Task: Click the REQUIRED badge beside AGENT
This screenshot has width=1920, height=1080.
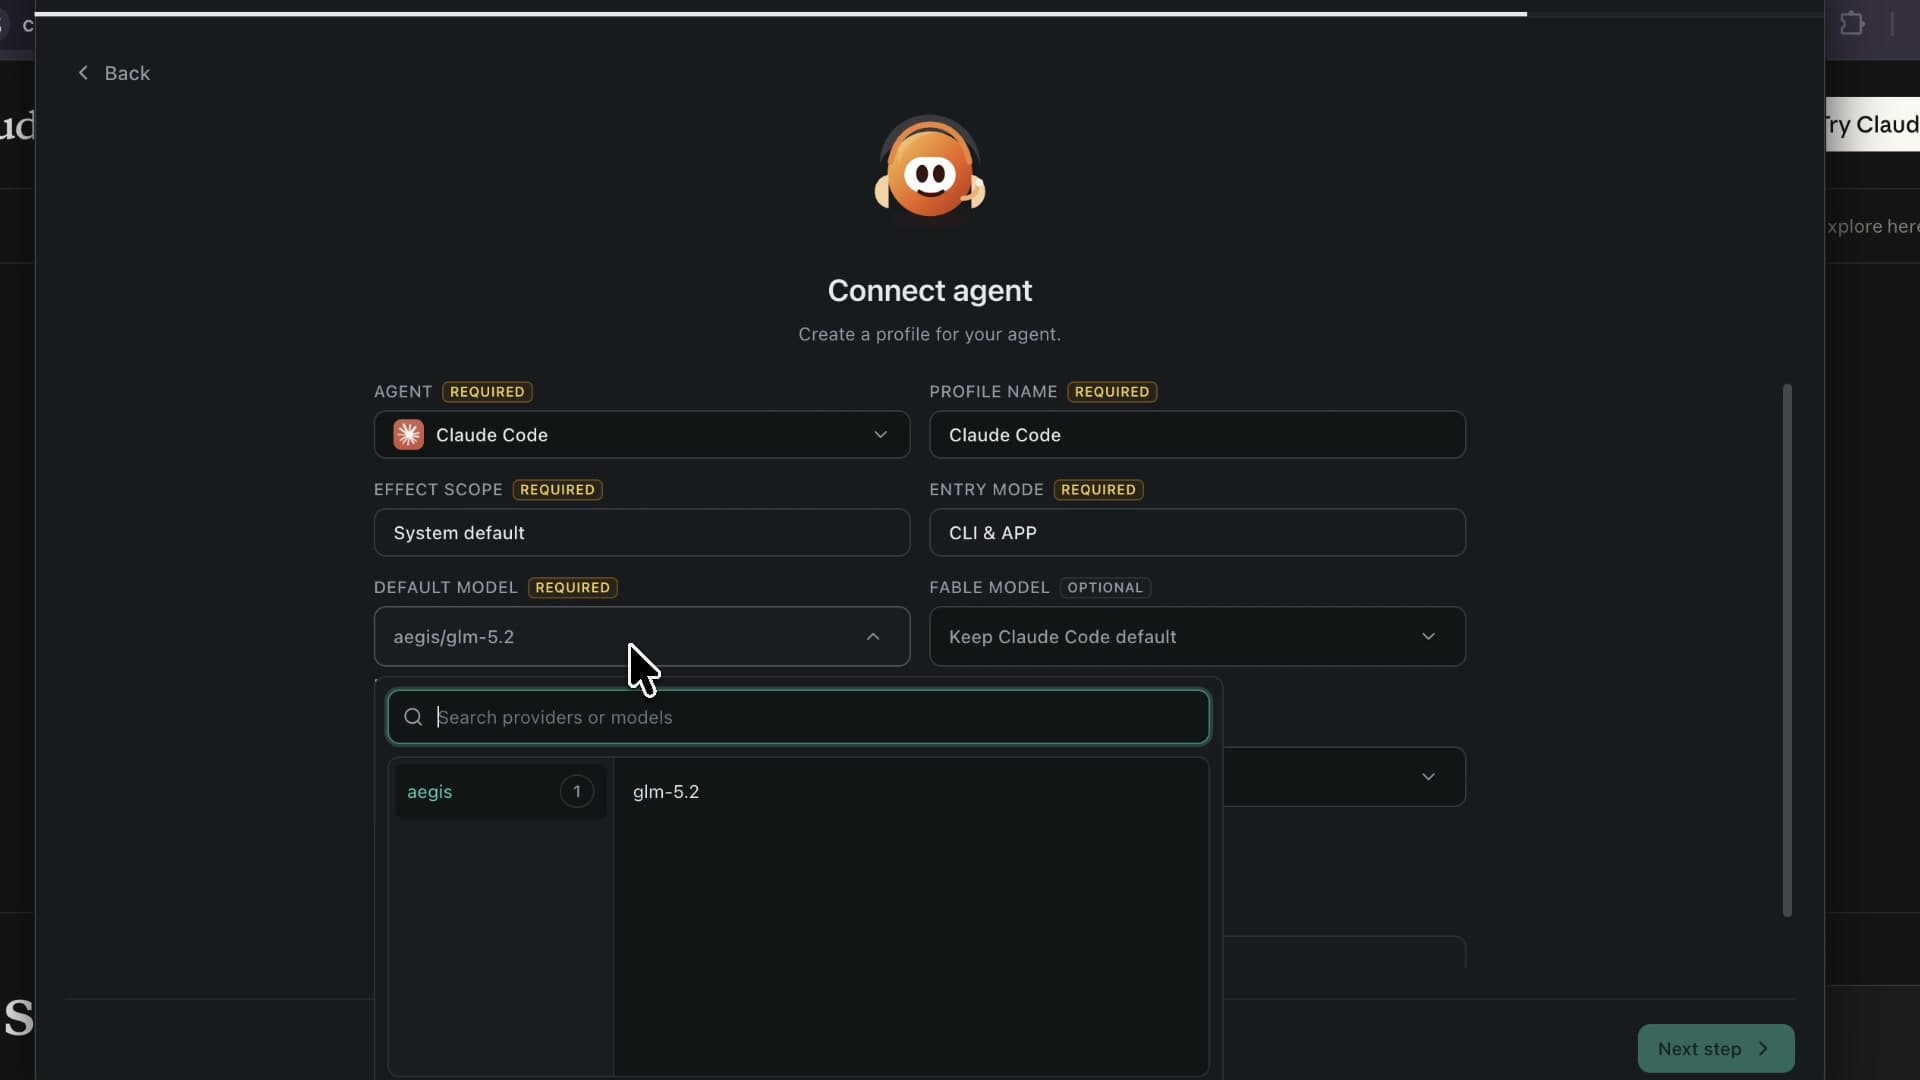Action: 487,392
